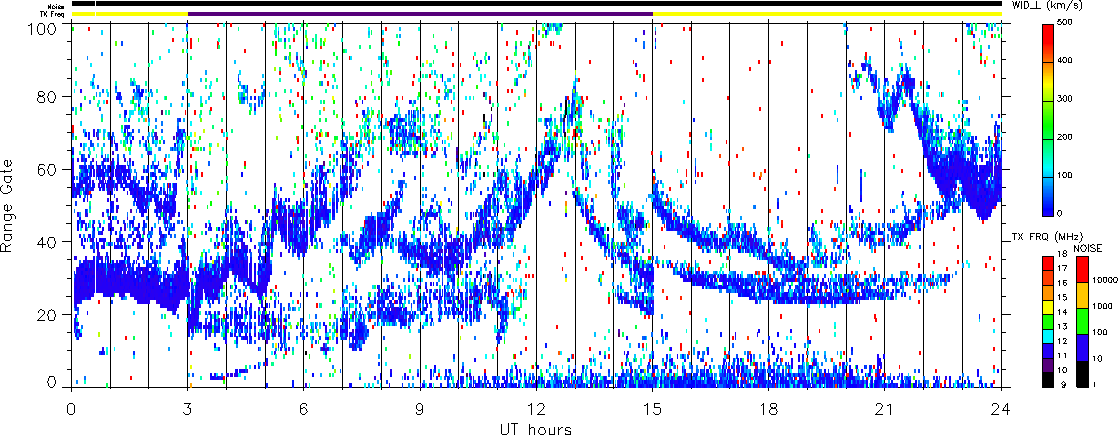Click the 16 label on TX frequency scale
This screenshot has height=435, width=1118.
pyautogui.click(x=1062, y=283)
